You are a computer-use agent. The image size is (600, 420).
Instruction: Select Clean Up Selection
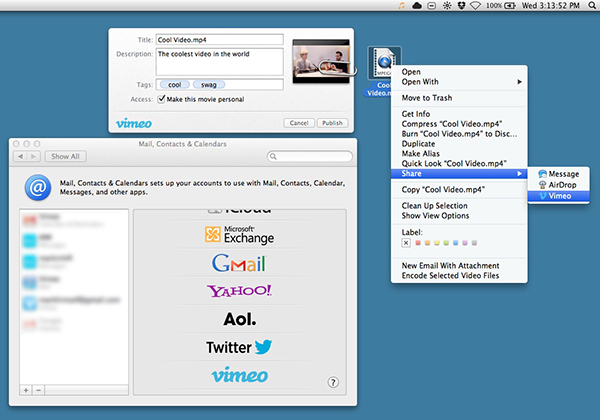(x=459, y=206)
